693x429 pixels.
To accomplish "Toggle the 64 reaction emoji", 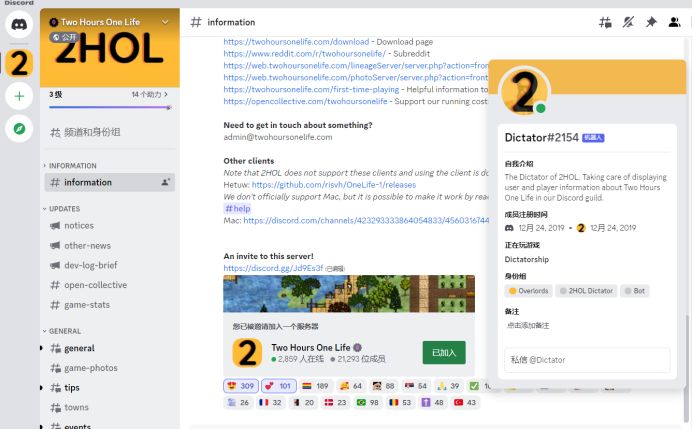I will pyautogui.click(x=351, y=386).
